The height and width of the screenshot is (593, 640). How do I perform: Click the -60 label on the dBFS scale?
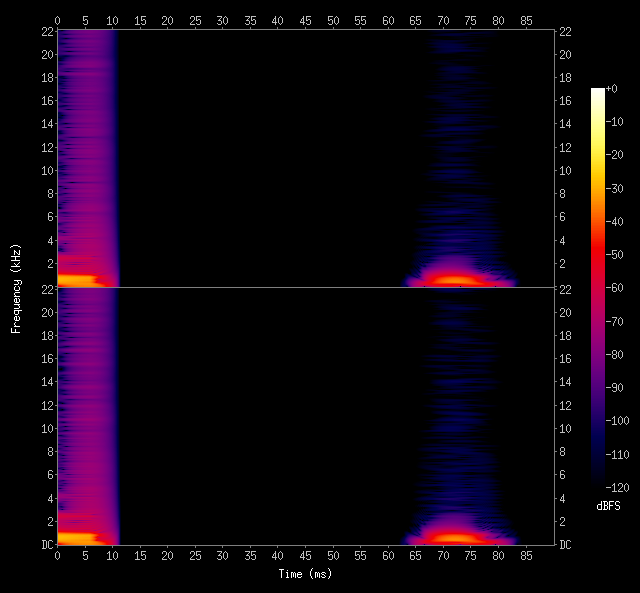pyautogui.click(x=617, y=288)
